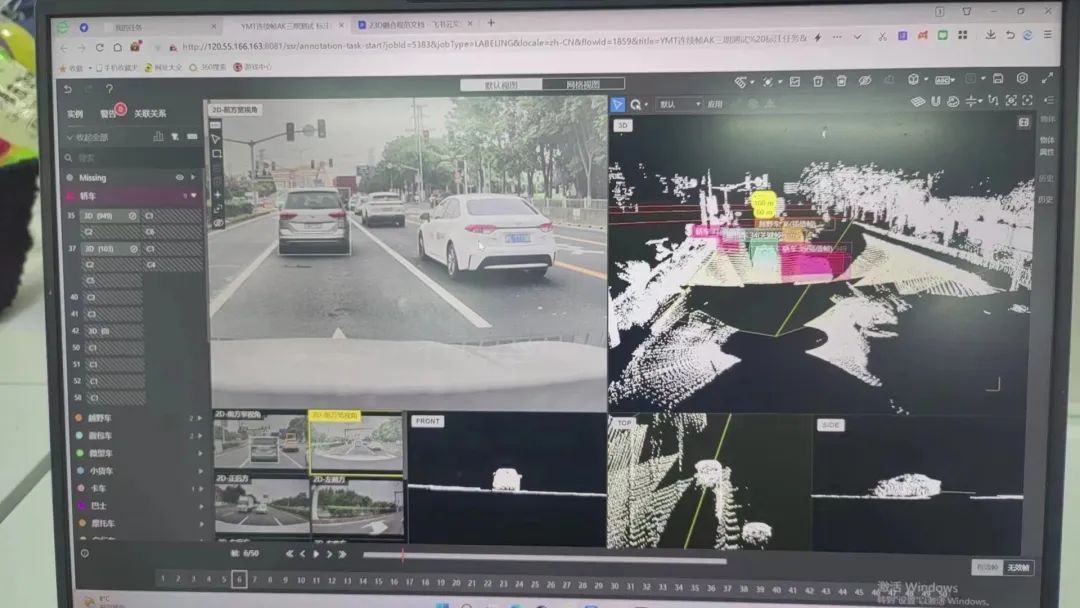Screen dimensions: 1080x608
Task: Toggle the hide eye-slash icon in top toolbar
Action: (x=865, y=81)
